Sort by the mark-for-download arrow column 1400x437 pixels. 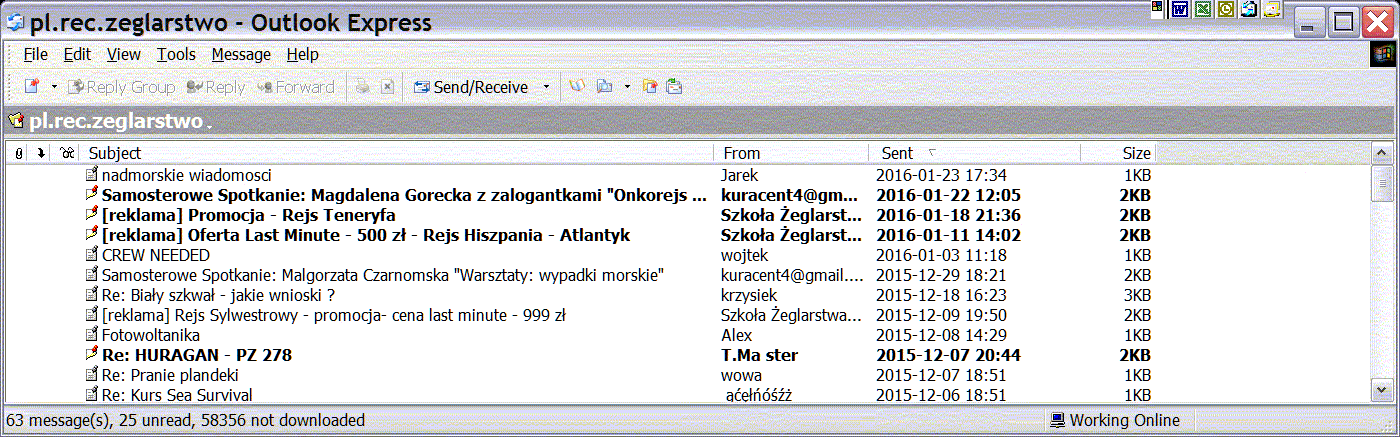click(41, 153)
